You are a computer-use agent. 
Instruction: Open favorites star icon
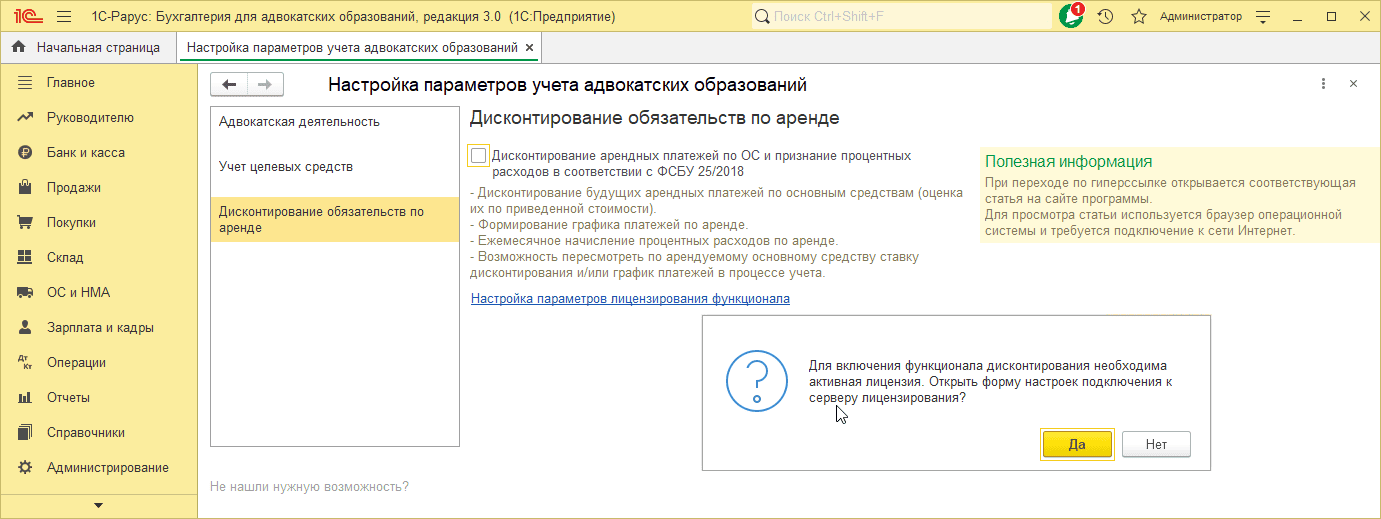[x=1138, y=17]
